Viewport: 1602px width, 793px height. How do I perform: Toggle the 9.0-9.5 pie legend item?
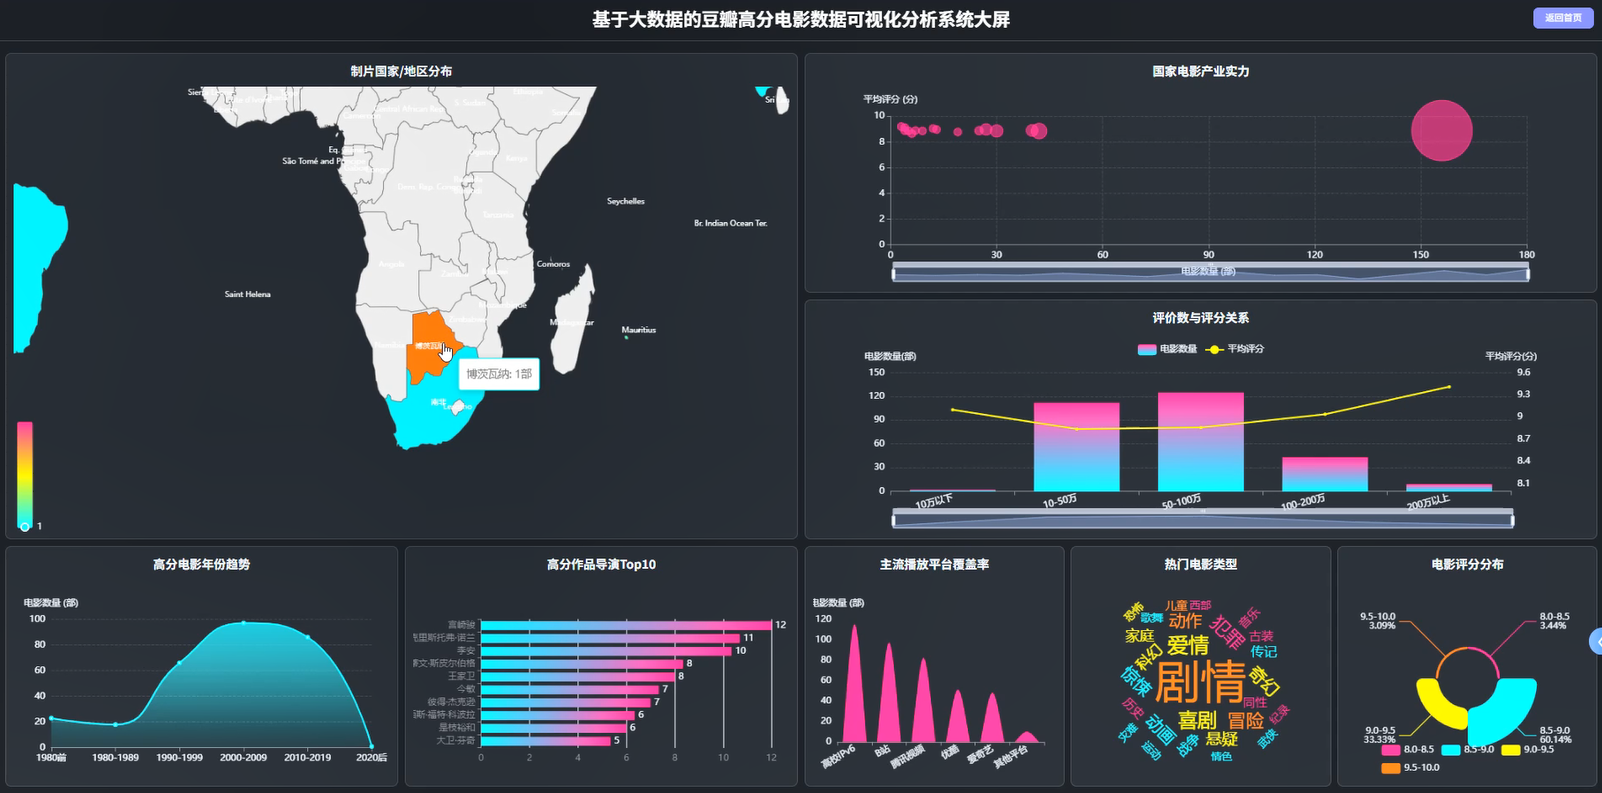pos(1527,749)
